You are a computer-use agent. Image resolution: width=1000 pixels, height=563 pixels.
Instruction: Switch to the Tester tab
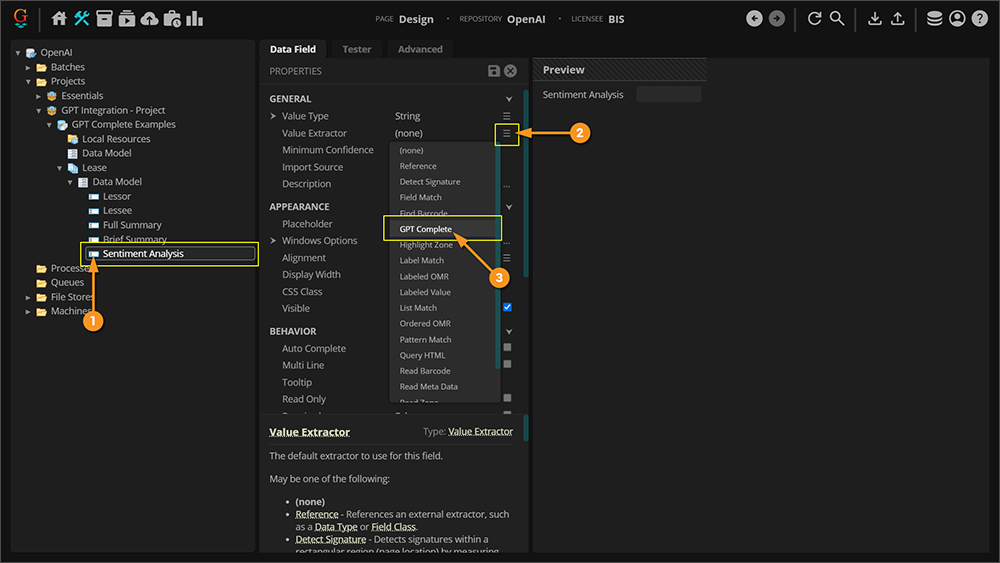(356, 49)
